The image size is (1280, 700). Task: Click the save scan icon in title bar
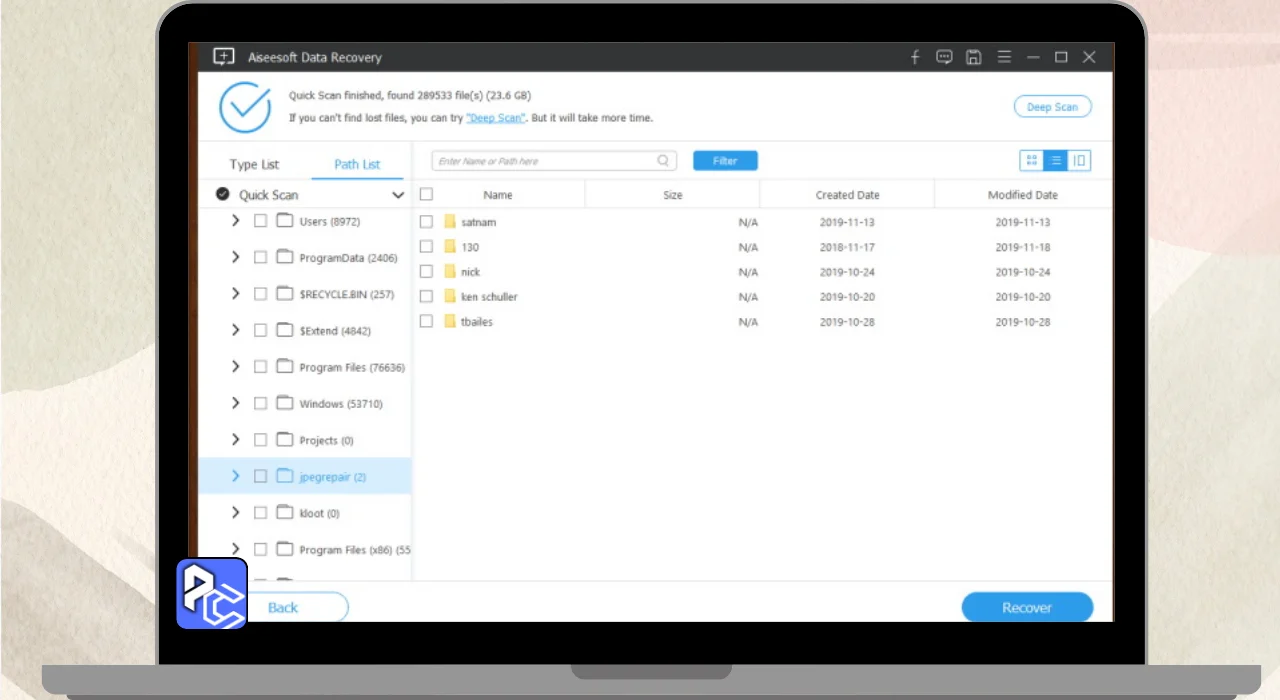974,57
